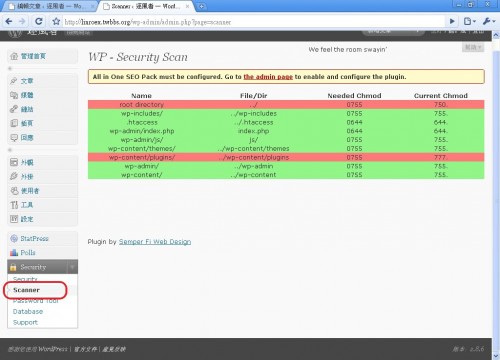The width and height of the screenshot is (500, 360).
Task: Open the Support submenu link
Action: pos(25,322)
